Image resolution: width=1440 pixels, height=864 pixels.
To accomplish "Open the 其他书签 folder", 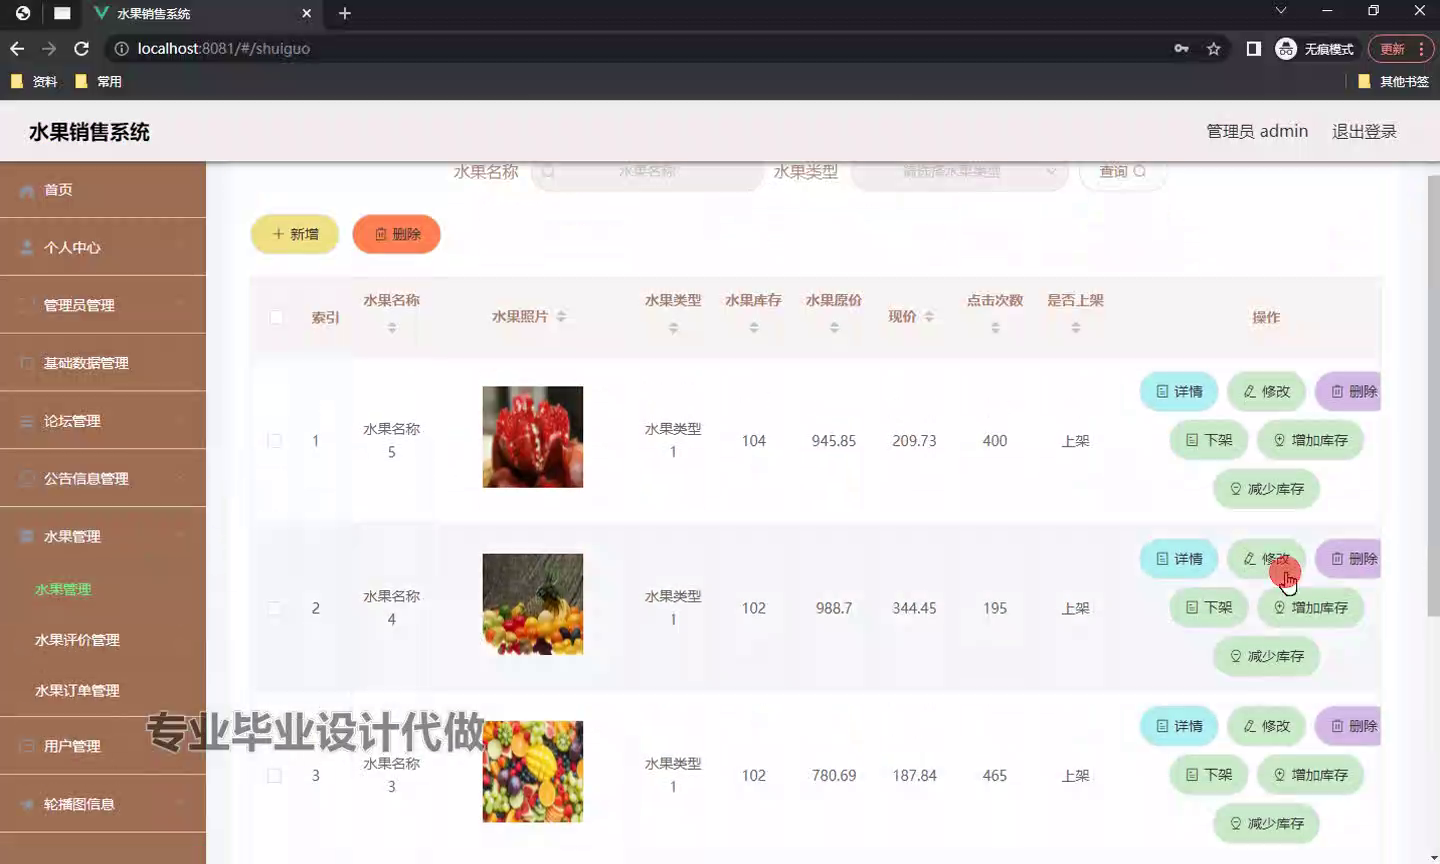I will tap(1394, 81).
